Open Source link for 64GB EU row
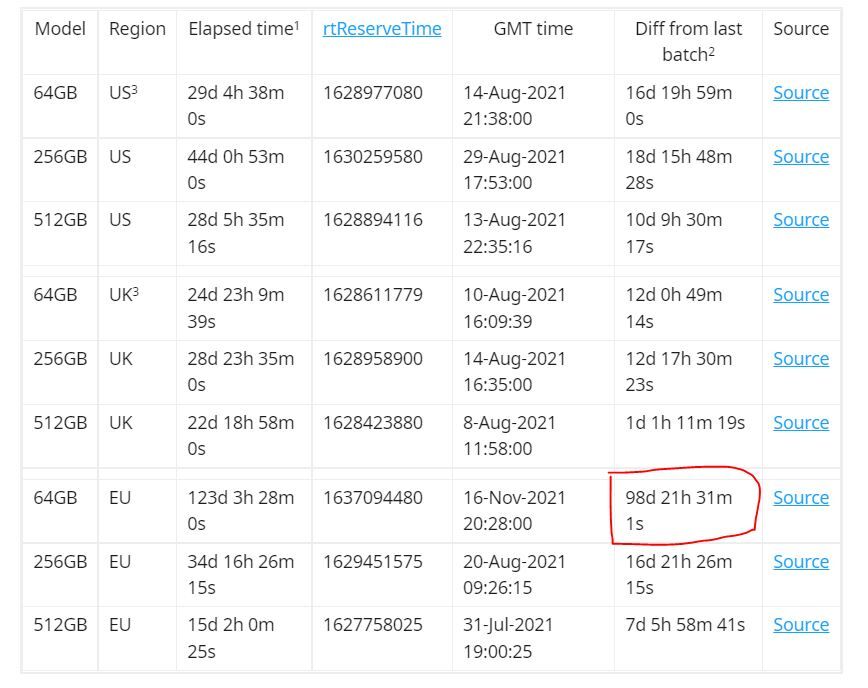The image size is (868, 688). click(x=801, y=498)
